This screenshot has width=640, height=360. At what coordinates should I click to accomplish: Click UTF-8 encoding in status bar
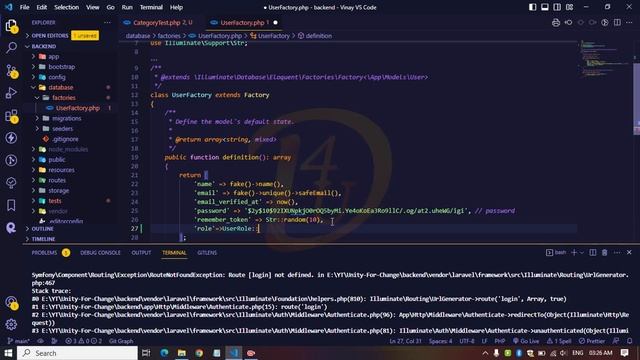[x=467, y=341]
